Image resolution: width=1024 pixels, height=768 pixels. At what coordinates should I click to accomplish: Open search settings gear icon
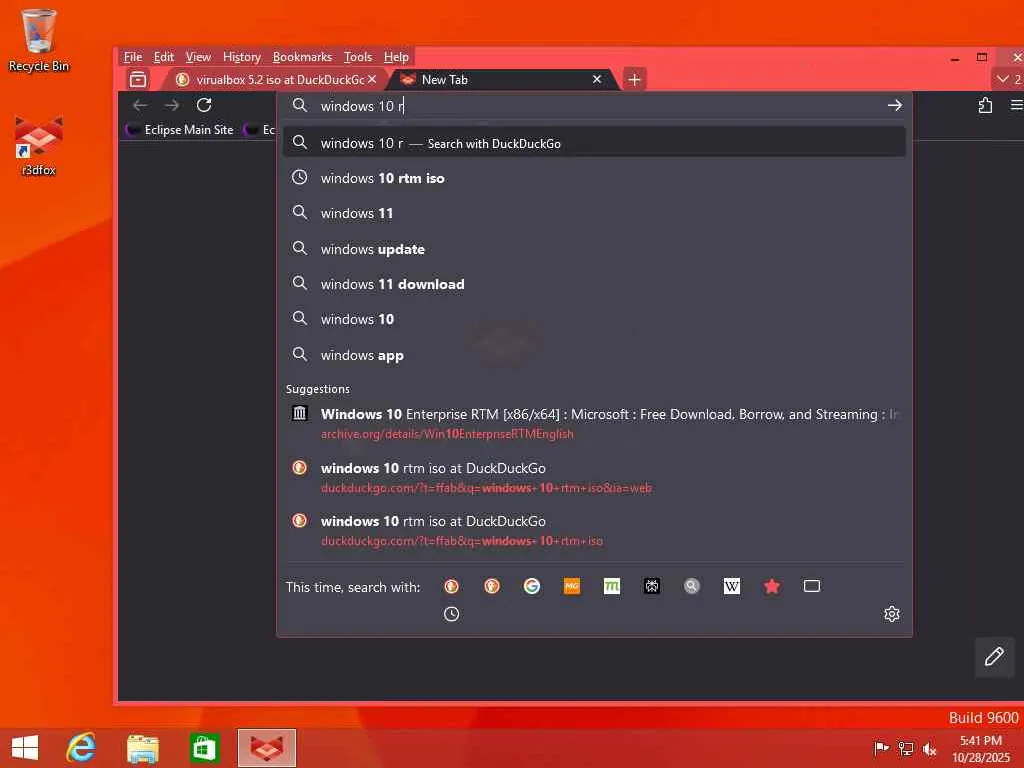(891, 614)
